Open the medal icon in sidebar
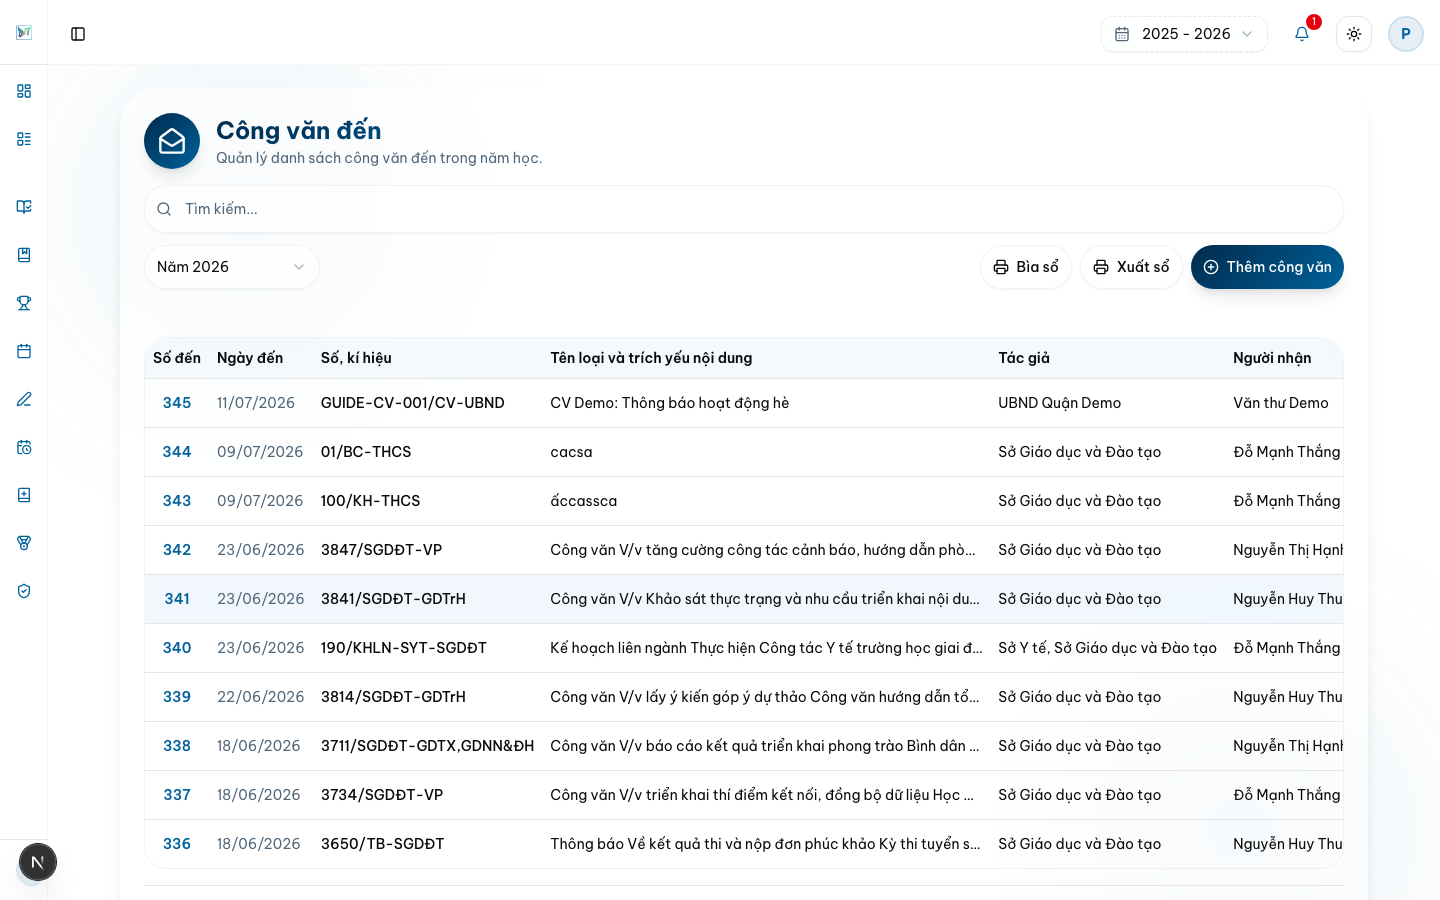Viewport: 1440px width, 900px height. [24, 543]
